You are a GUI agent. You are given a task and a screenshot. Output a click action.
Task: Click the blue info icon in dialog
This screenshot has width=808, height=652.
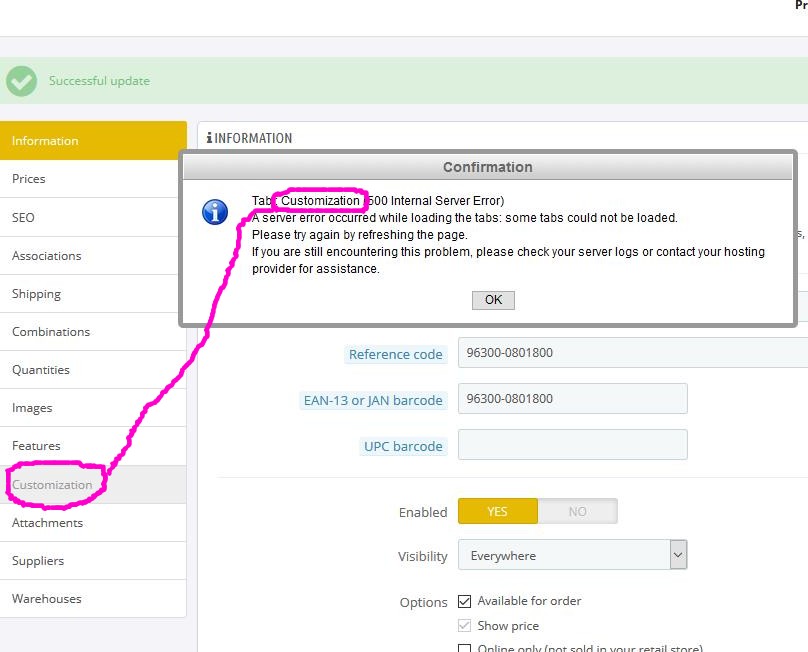215,212
